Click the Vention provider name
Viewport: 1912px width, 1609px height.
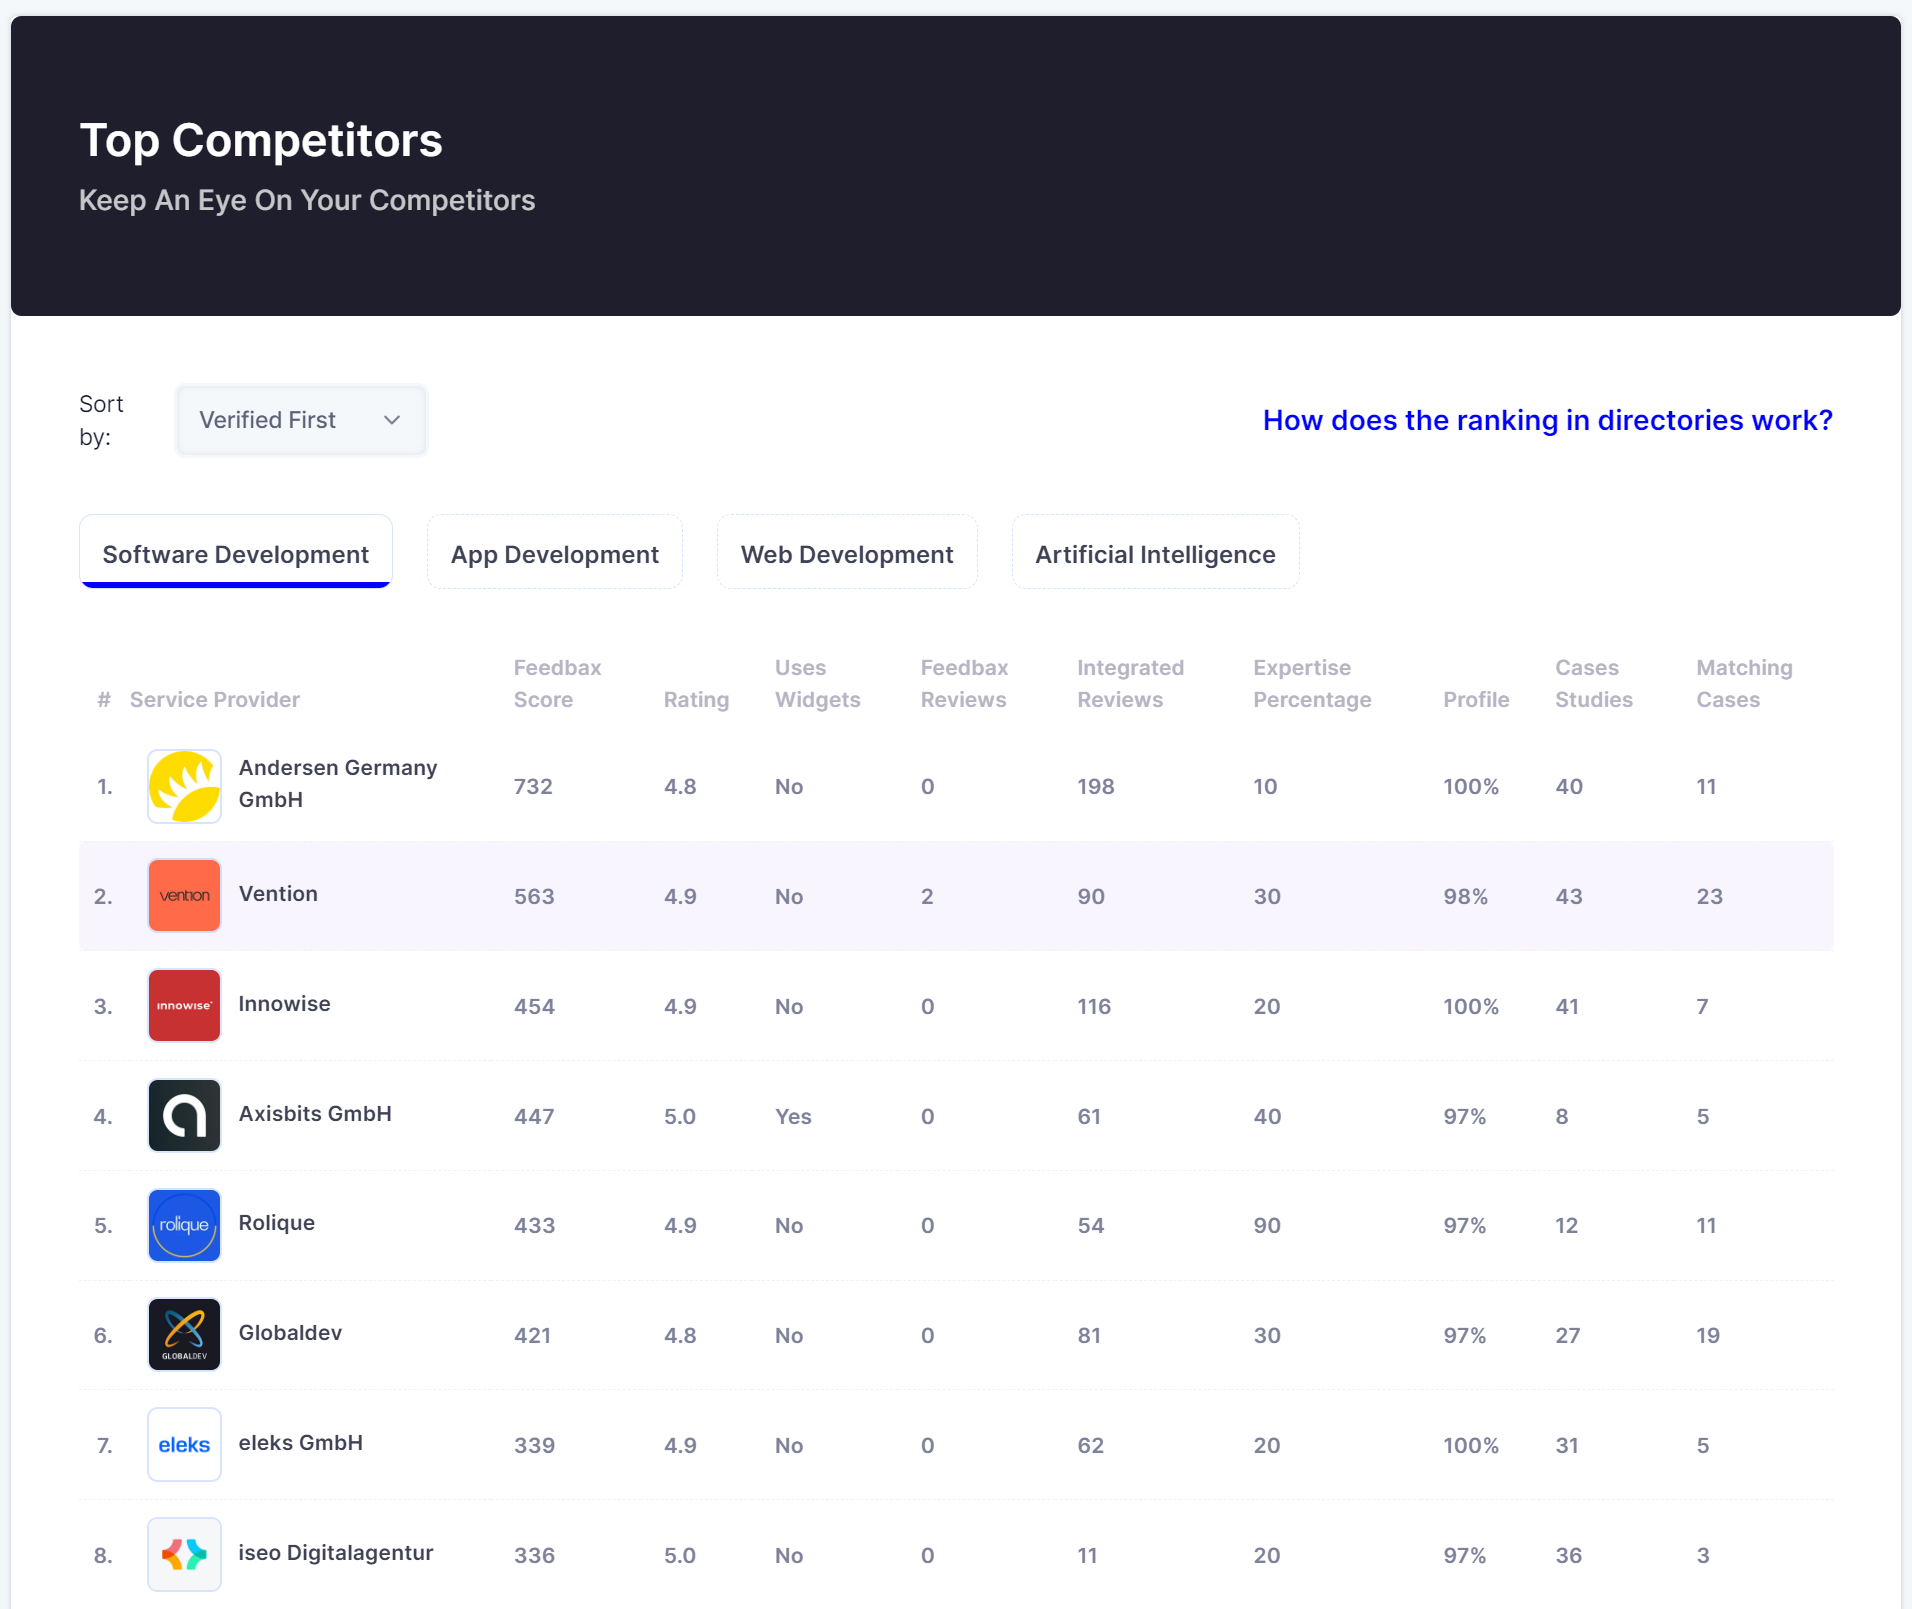tap(278, 894)
